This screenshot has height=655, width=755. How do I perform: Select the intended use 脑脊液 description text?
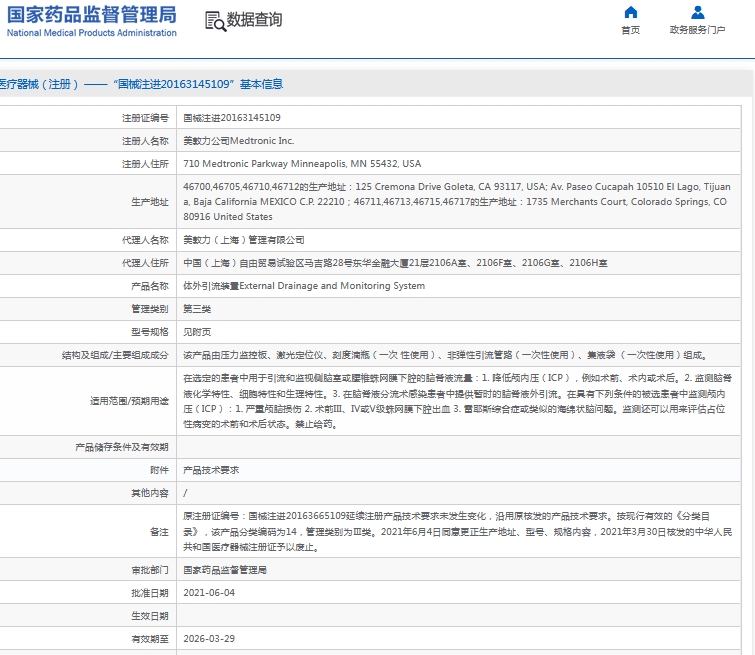pos(457,401)
